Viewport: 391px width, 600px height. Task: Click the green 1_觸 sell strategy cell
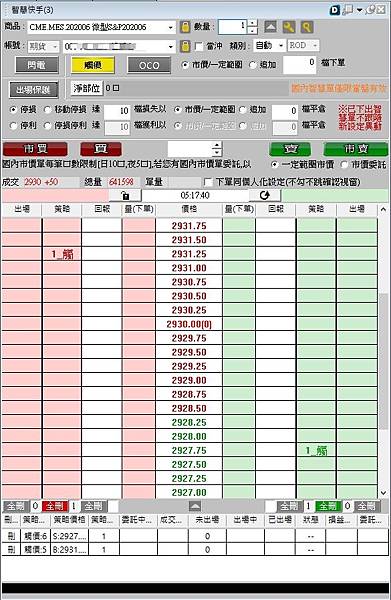[x=316, y=451]
